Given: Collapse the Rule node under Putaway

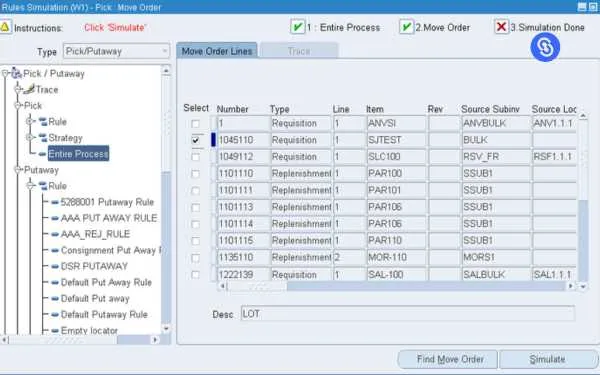Looking at the screenshot, I should pos(30,186).
